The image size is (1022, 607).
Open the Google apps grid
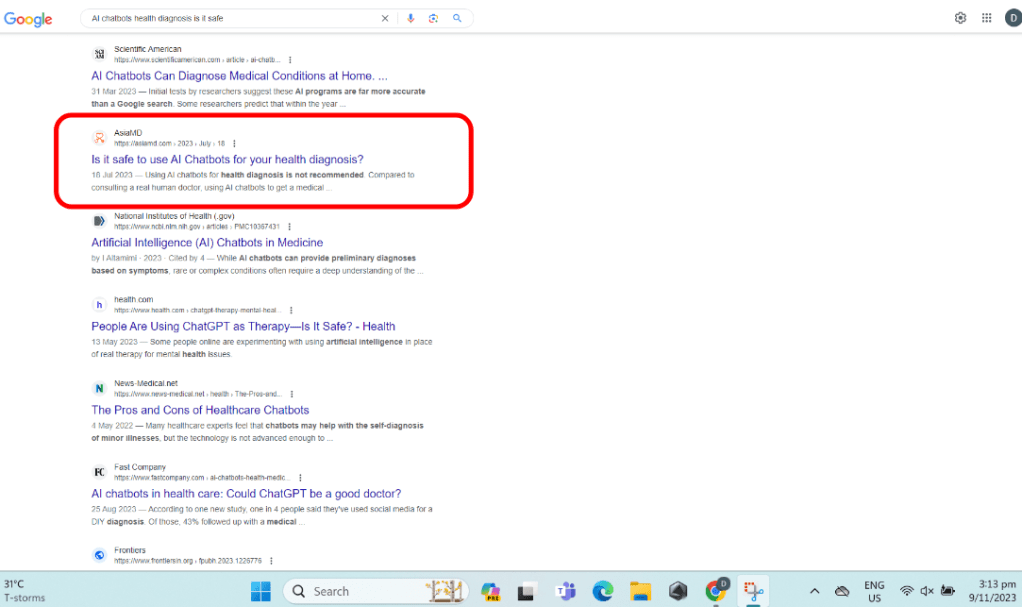(x=986, y=18)
